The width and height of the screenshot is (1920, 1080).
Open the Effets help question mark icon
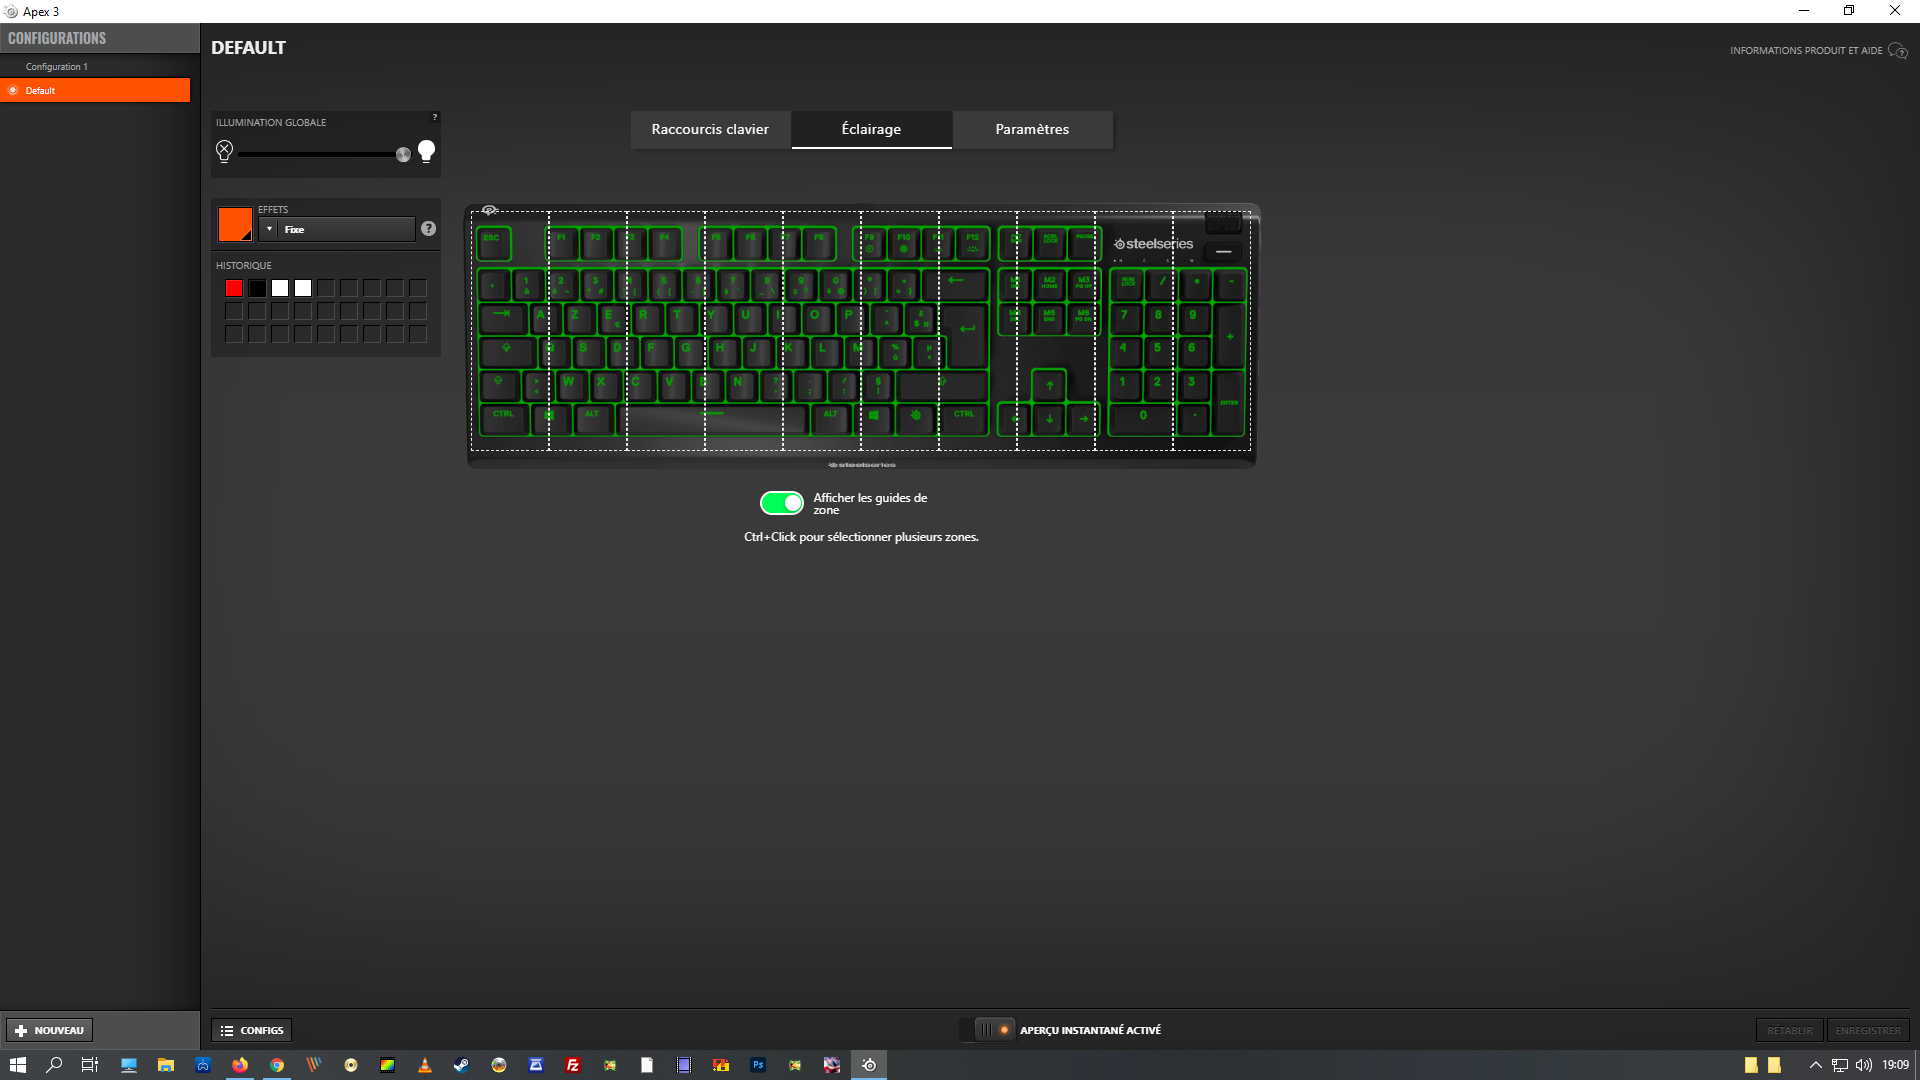[428, 229]
